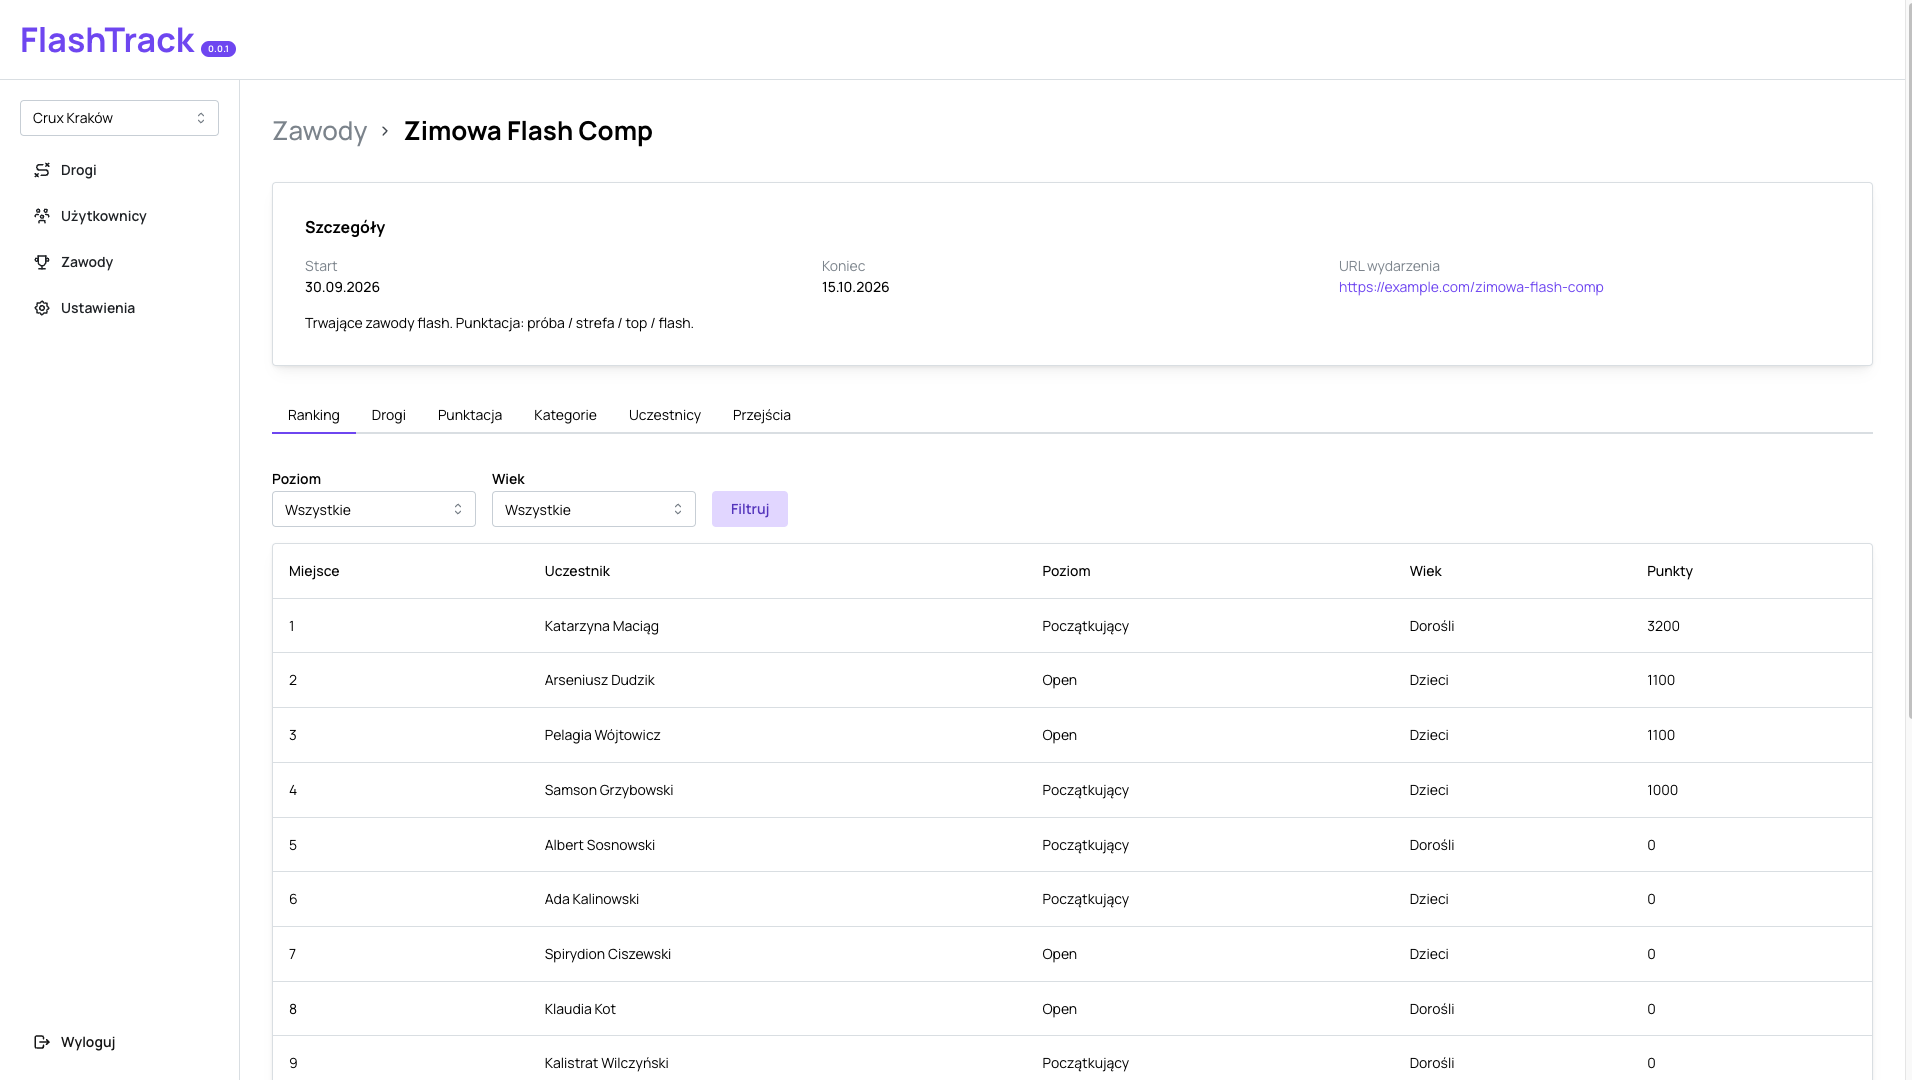Click the Wyloguj logout icon
The width and height of the screenshot is (1912, 1080).
(42, 1042)
